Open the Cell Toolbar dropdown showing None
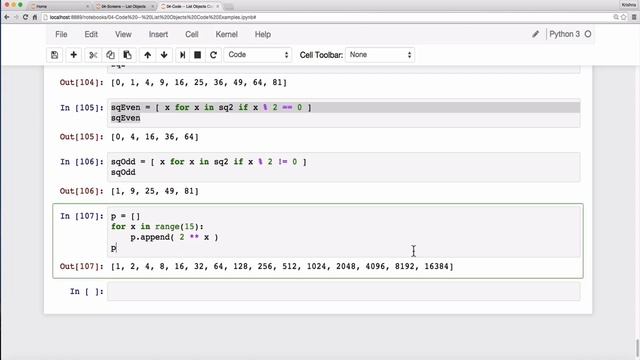Screen dimensions: 640x360 tap(380, 55)
